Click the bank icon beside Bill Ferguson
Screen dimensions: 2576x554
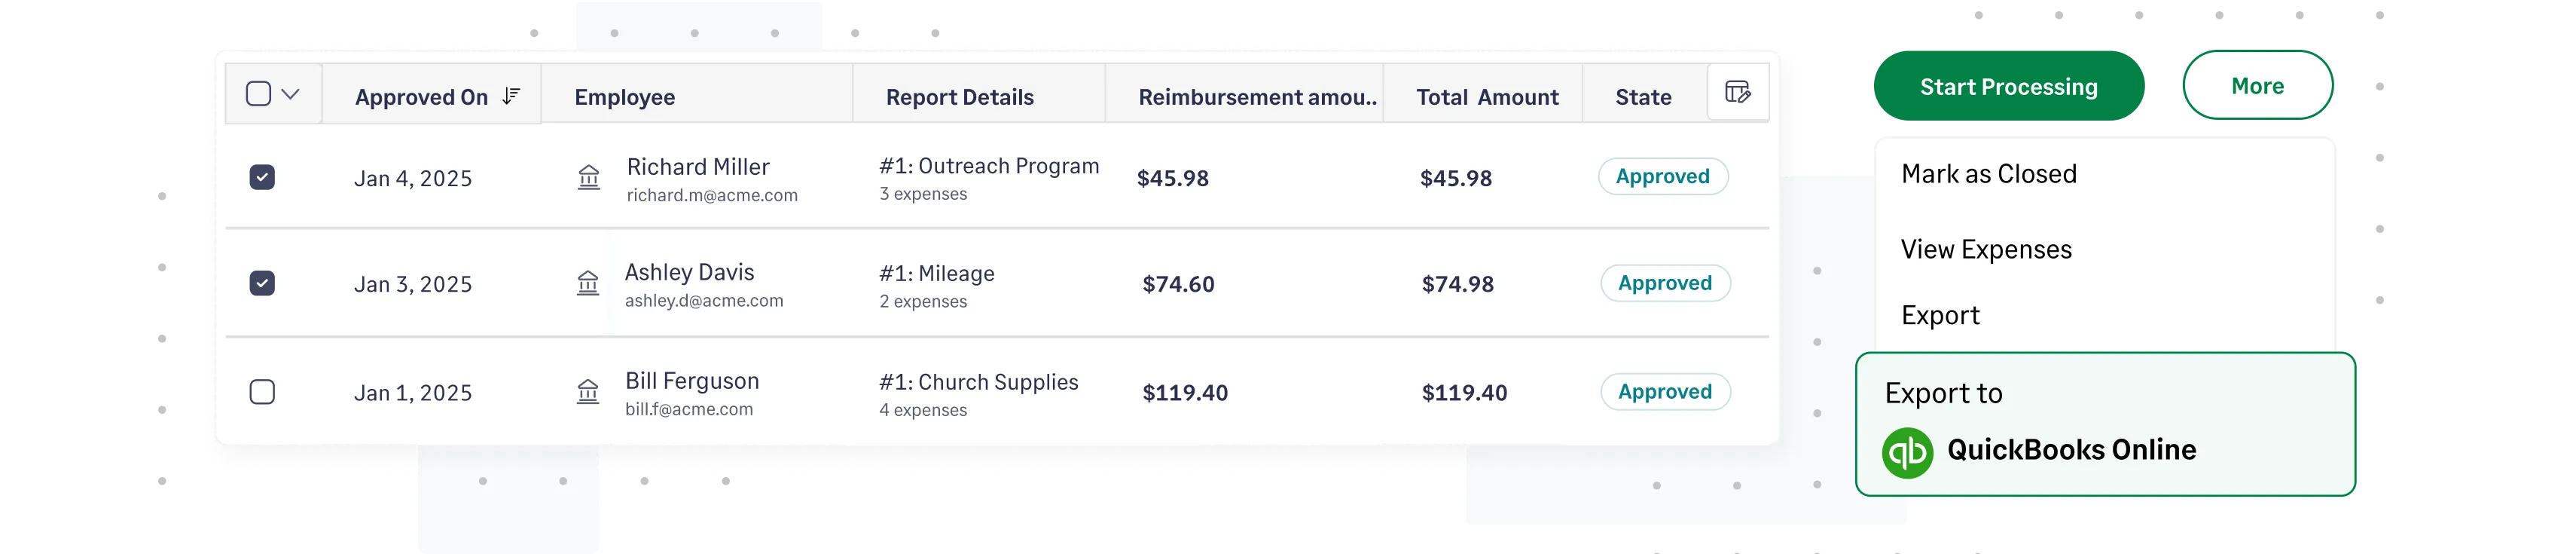(x=590, y=392)
